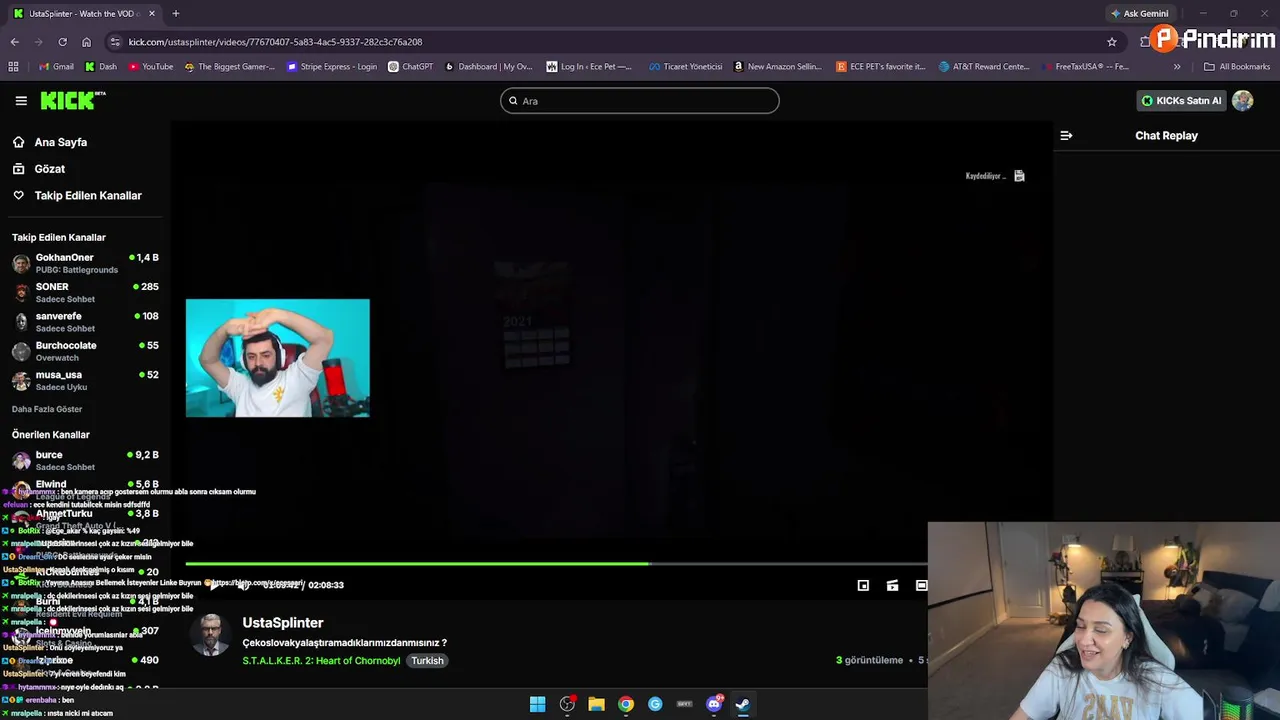1280x720 pixels.
Task: Open sanverefe followed channel
Action: 85,321
